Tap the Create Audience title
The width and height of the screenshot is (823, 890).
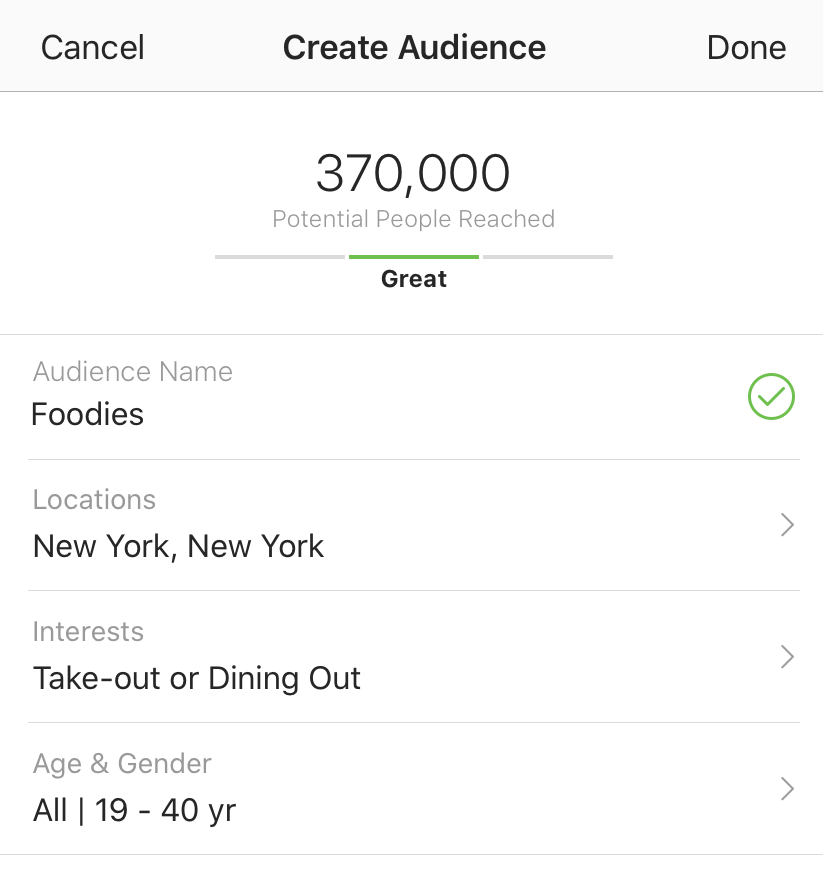click(x=414, y=47)
